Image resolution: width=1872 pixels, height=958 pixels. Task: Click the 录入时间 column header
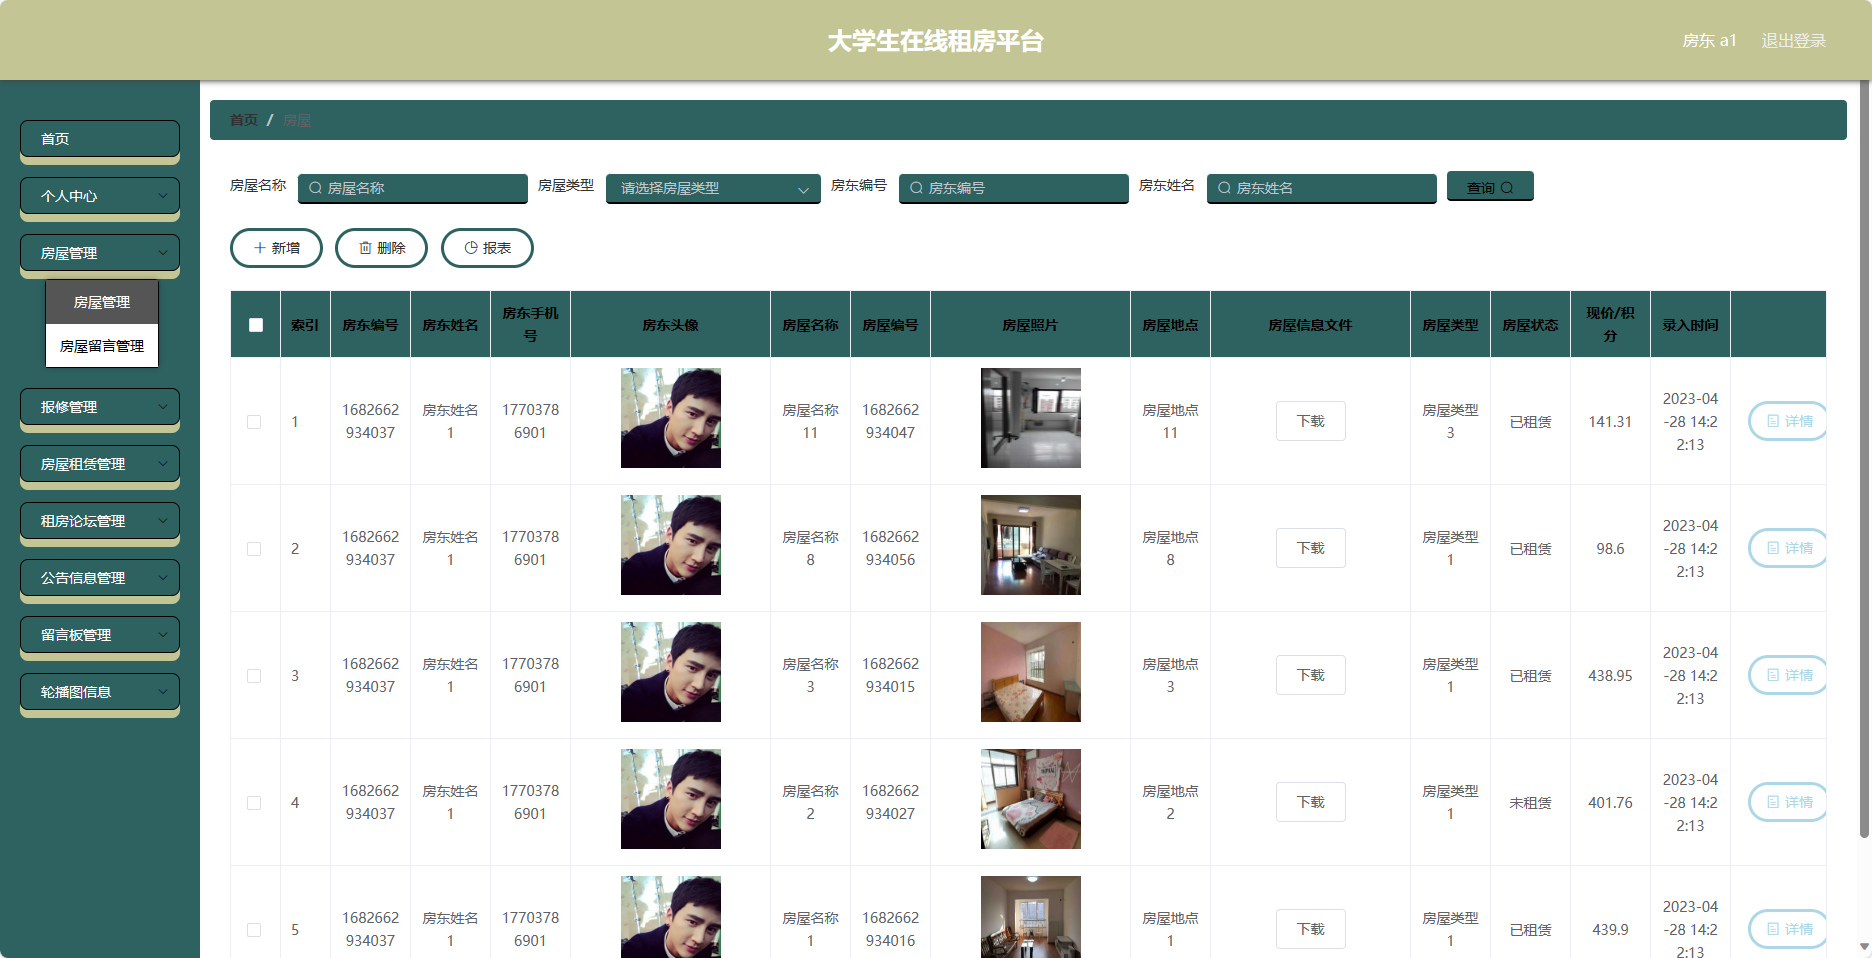pos(1690,325)
